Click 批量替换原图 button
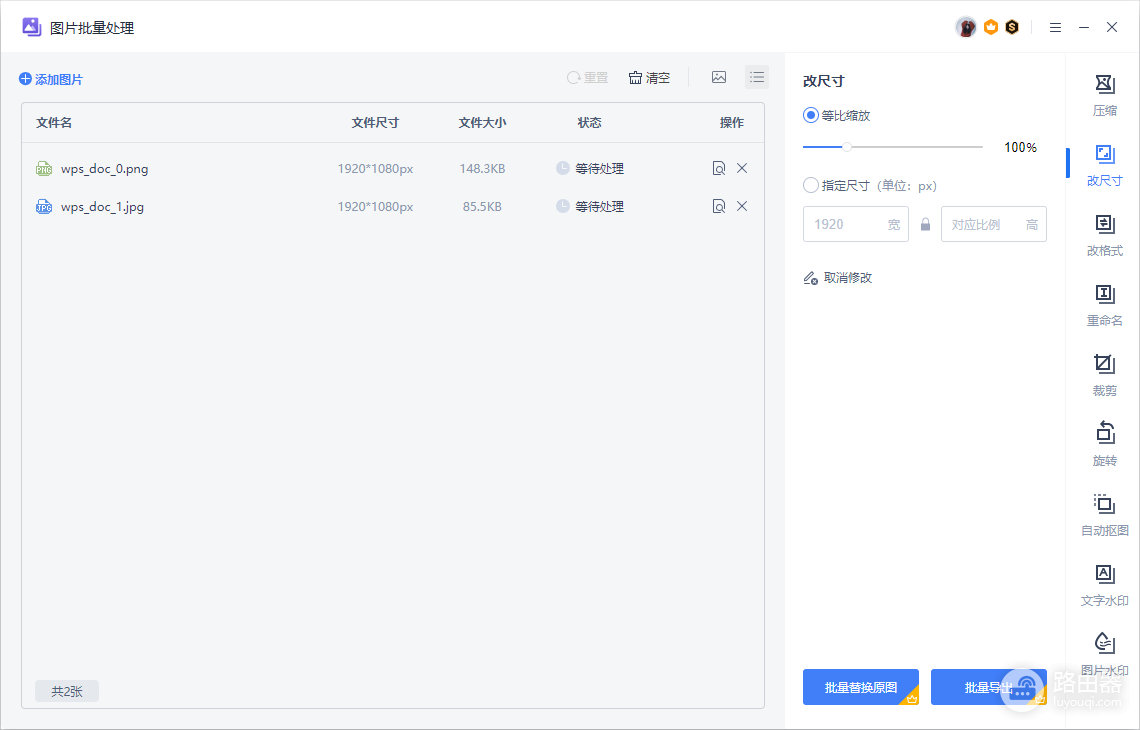 pyautogui.click(x=861, y=687)
